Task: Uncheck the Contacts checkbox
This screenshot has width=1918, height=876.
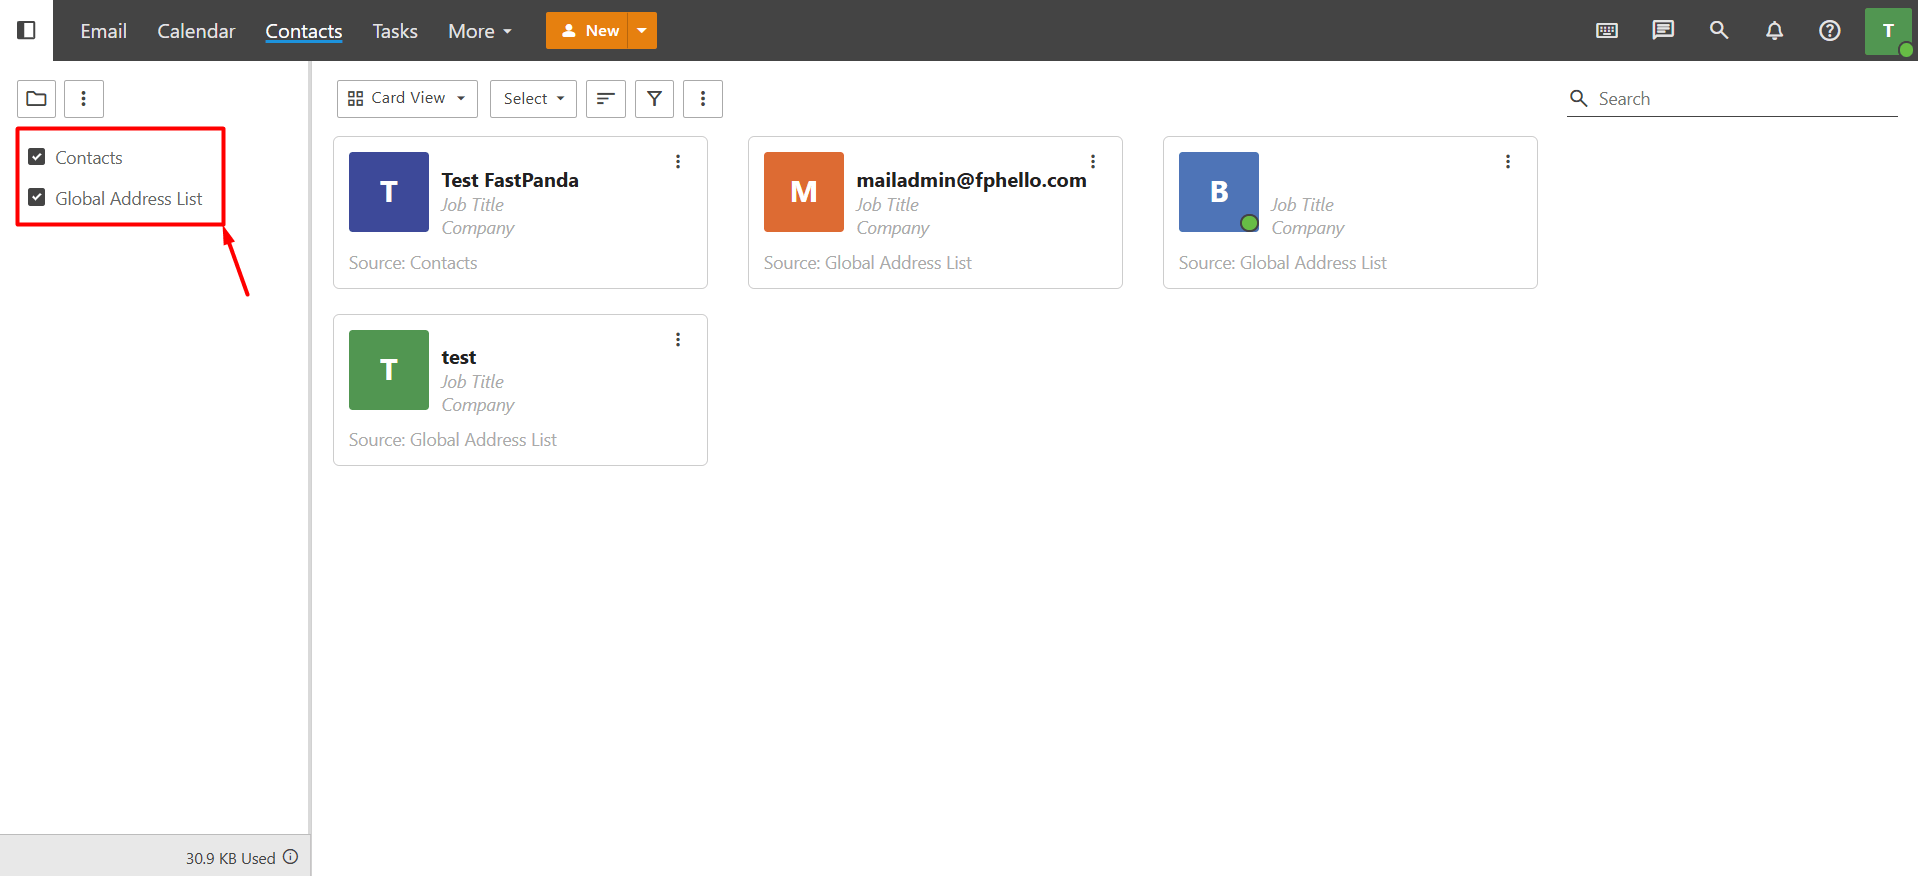Action: (x=37, y=157)
